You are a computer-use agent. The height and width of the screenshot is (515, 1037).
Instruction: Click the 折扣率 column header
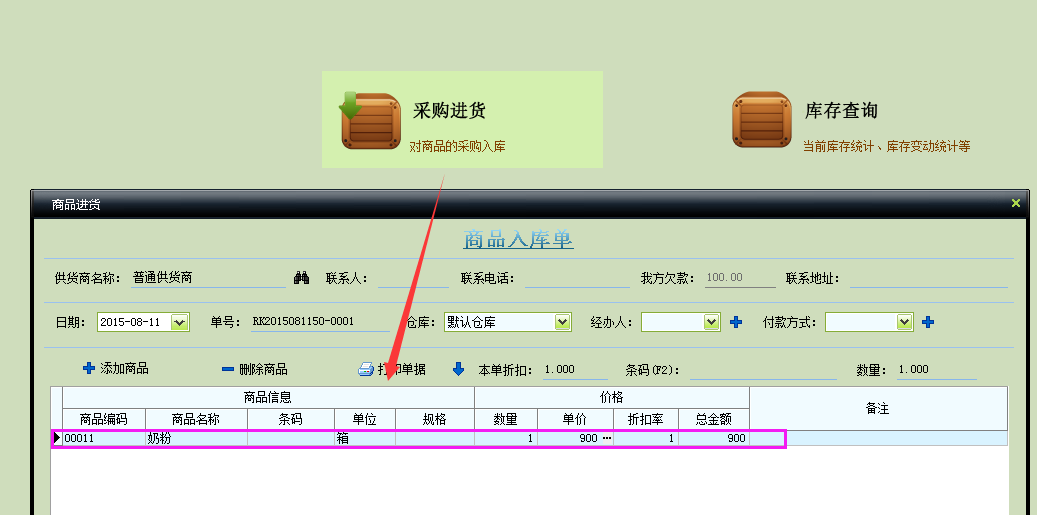pyautogui.click(x=646, y=419)
